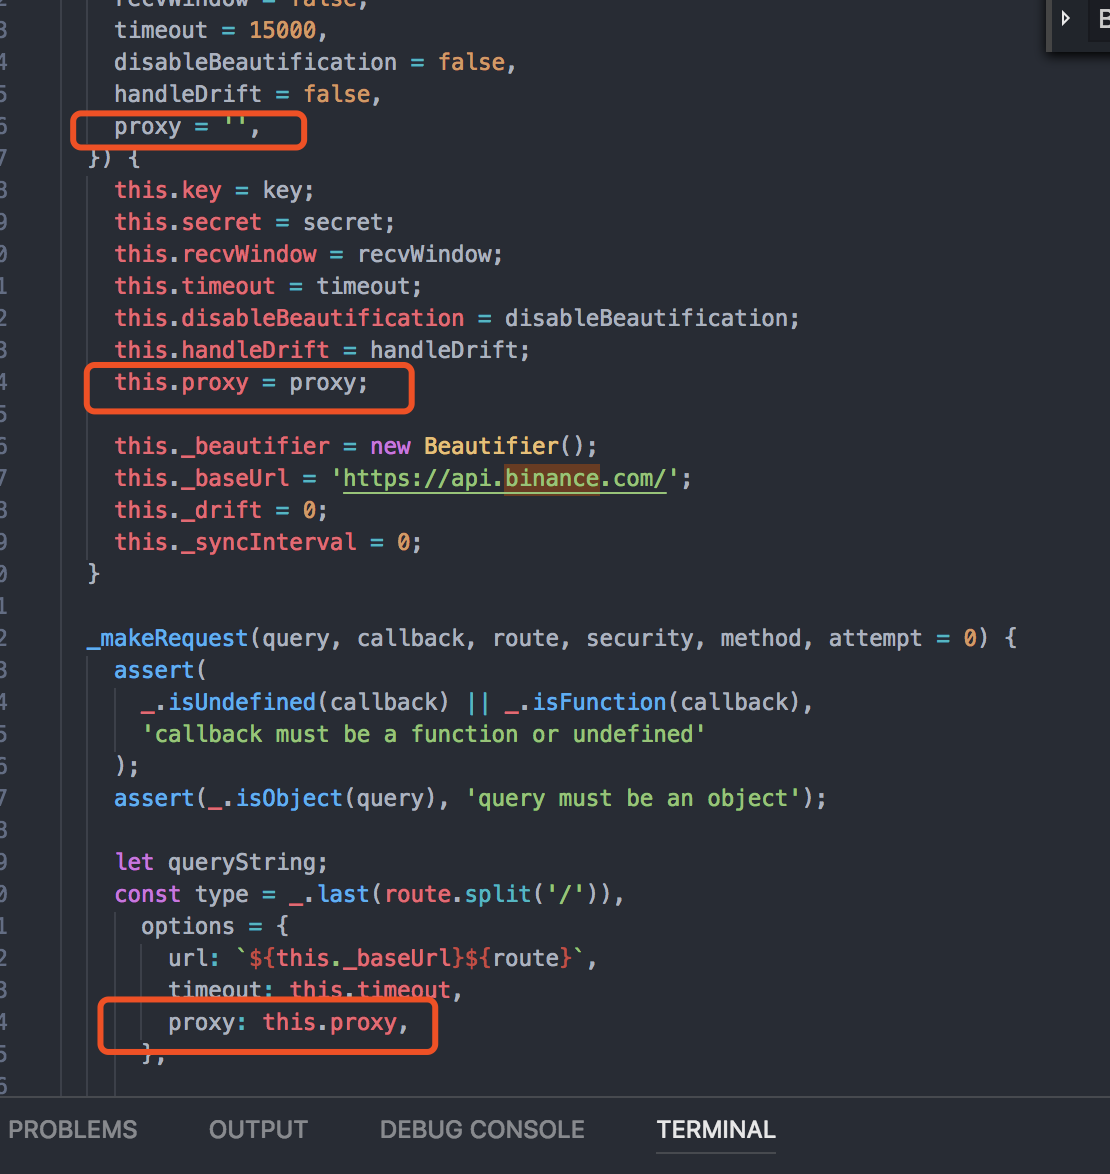The width and height of the screenshot is (1110, 1174).
Task: Click the 'url:' template string line
Action: tap(382, 958)
